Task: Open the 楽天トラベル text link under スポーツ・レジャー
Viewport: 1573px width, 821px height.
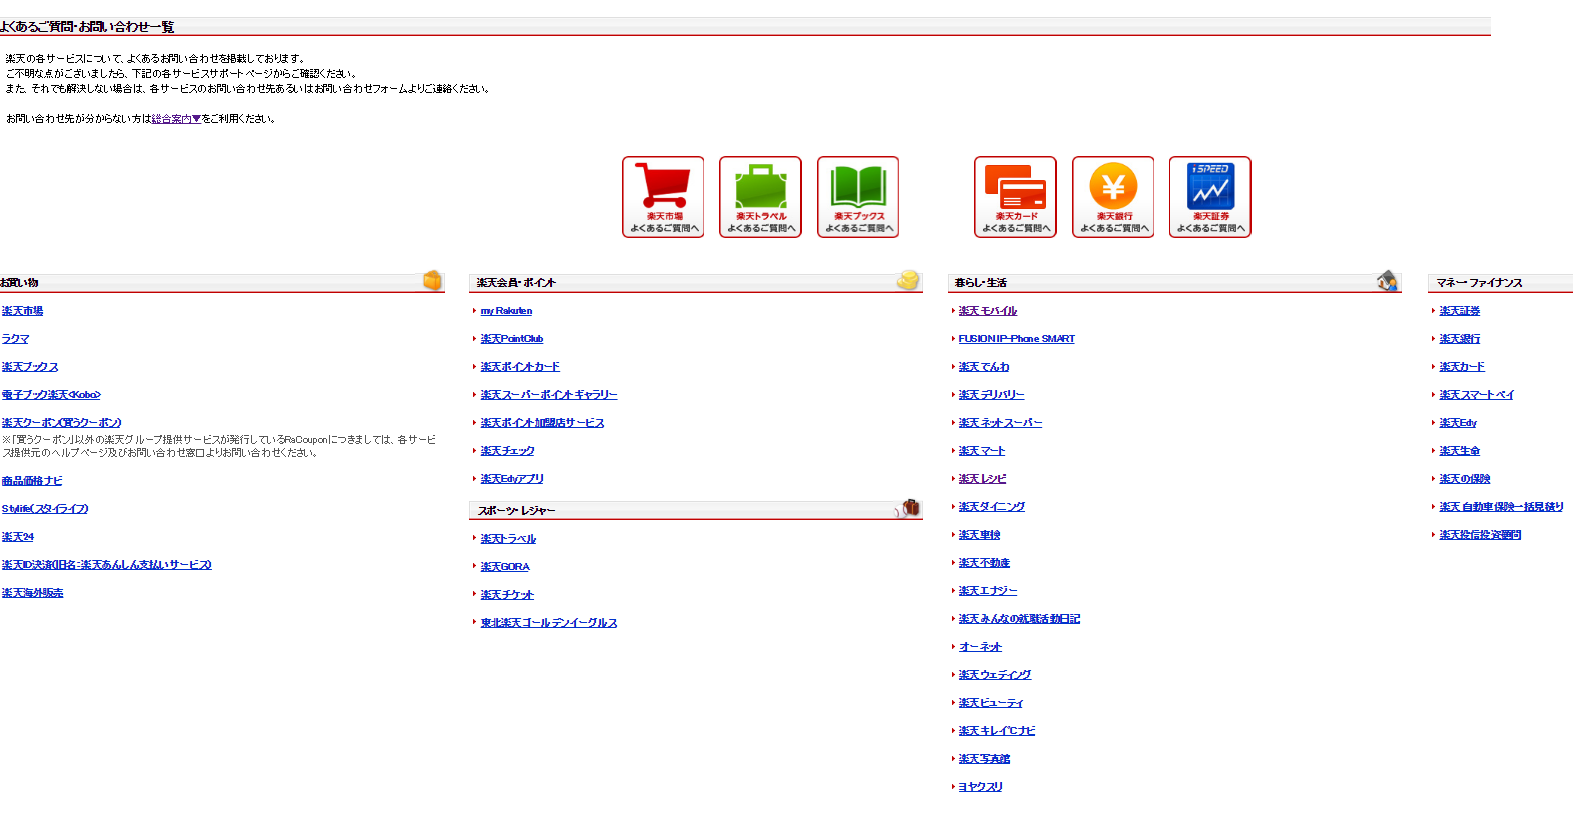Action: click(x=508, y=539)
